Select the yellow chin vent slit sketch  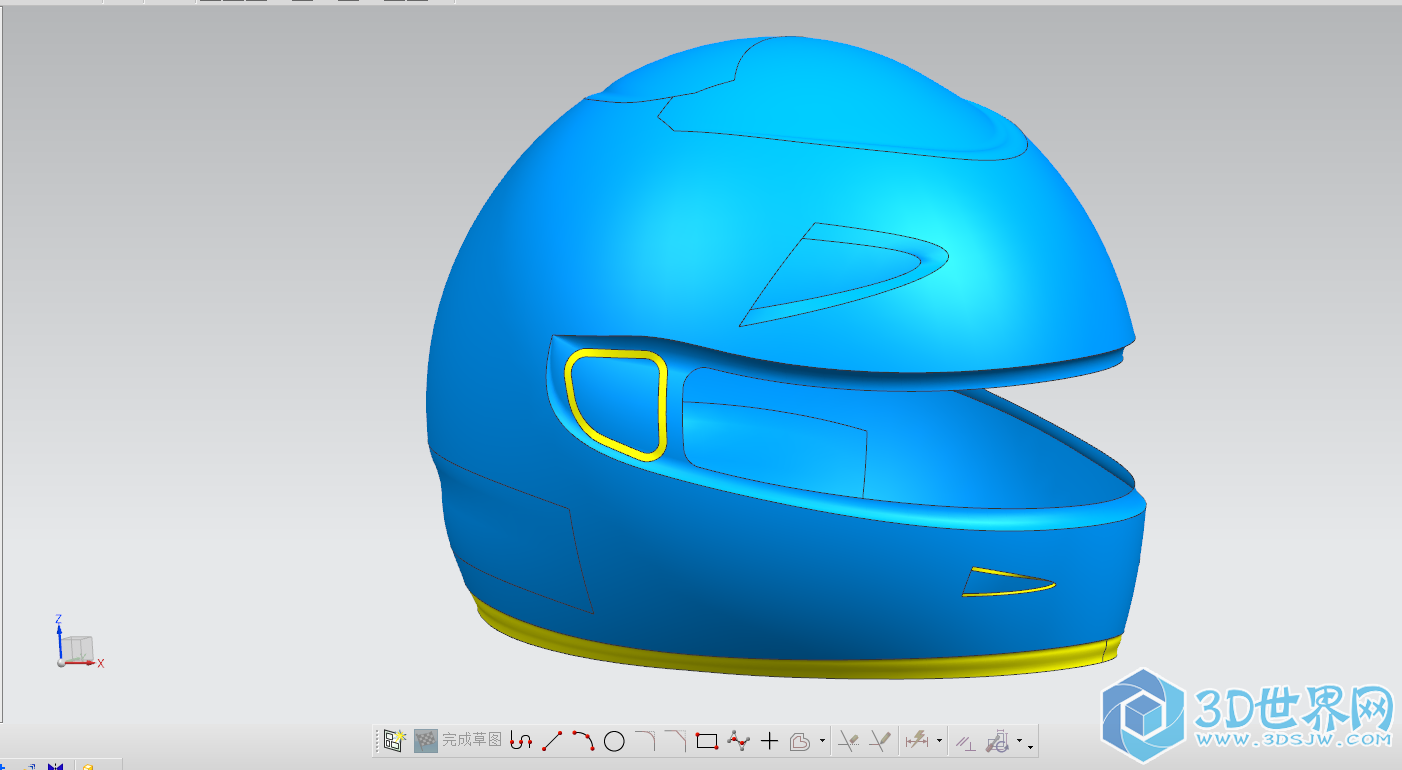click(x=1007, y=582)
